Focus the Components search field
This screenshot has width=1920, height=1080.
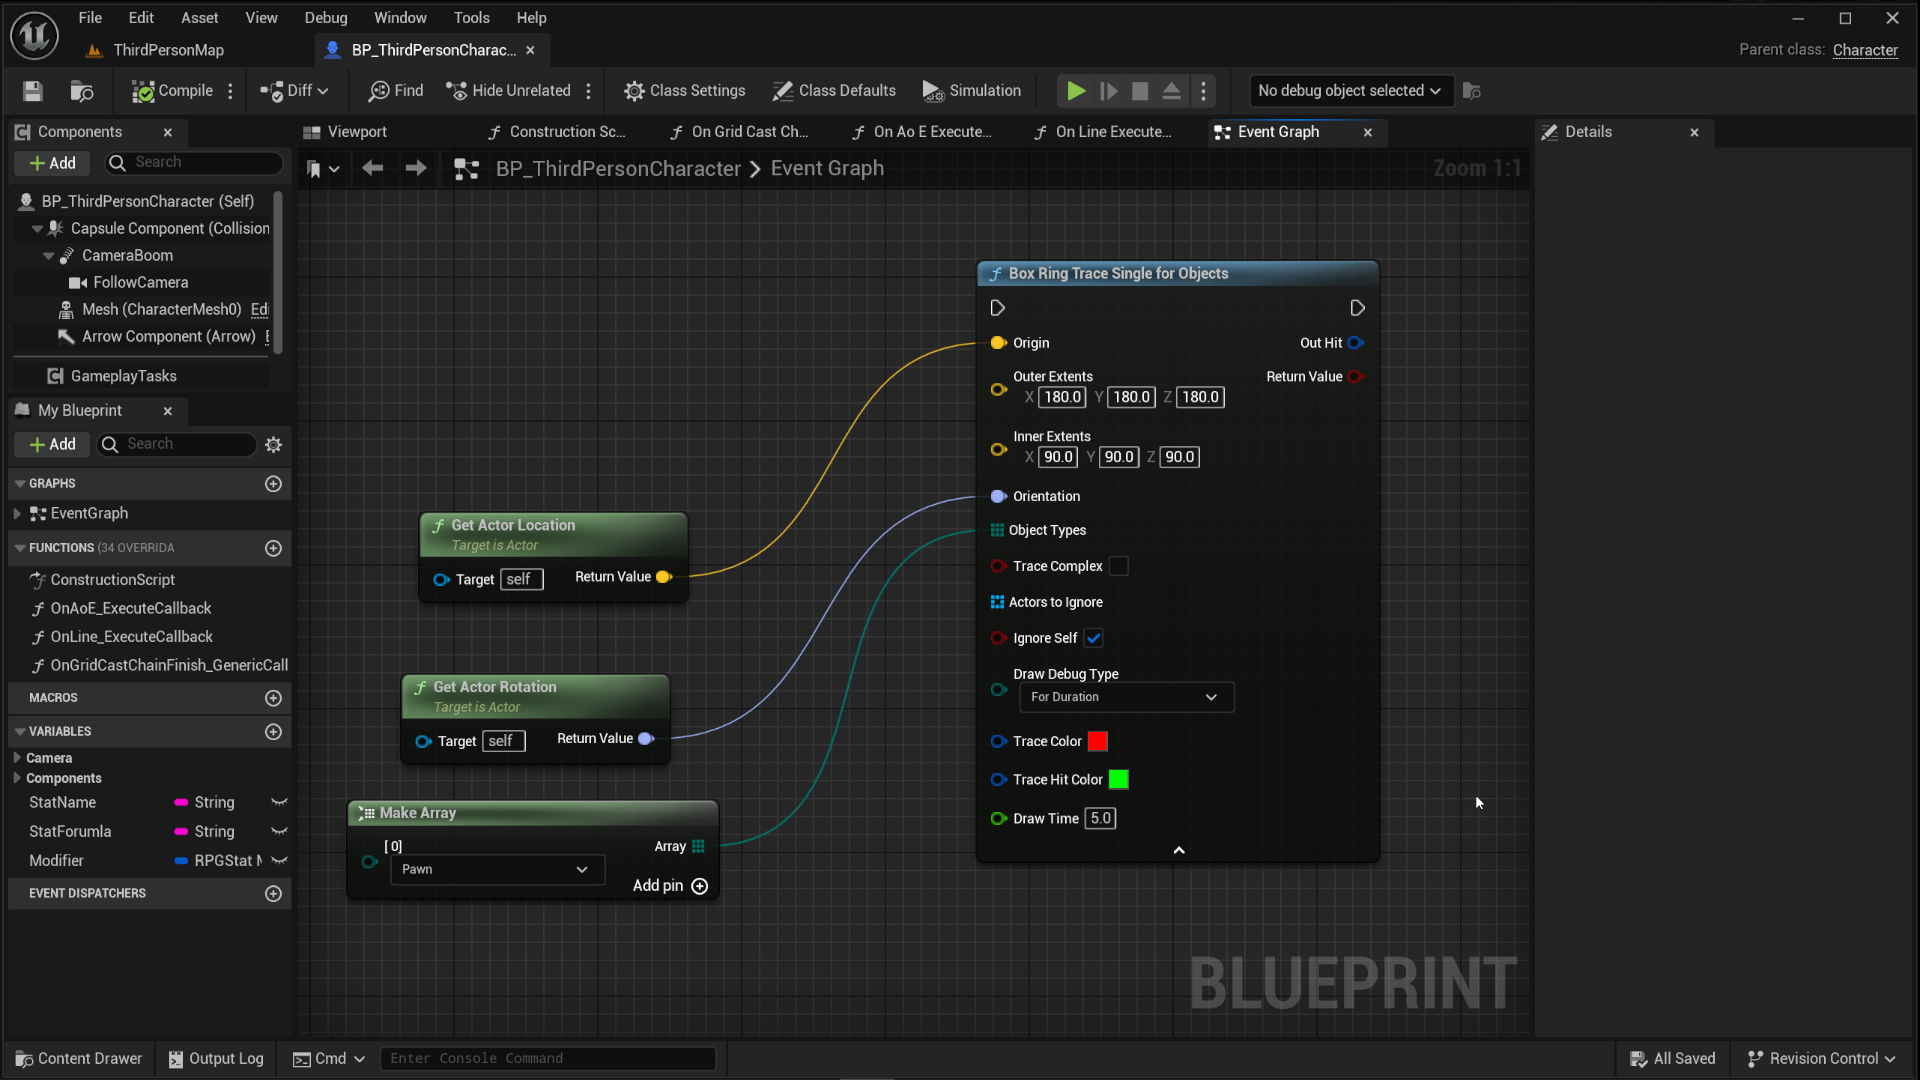[x=194, y=163]
